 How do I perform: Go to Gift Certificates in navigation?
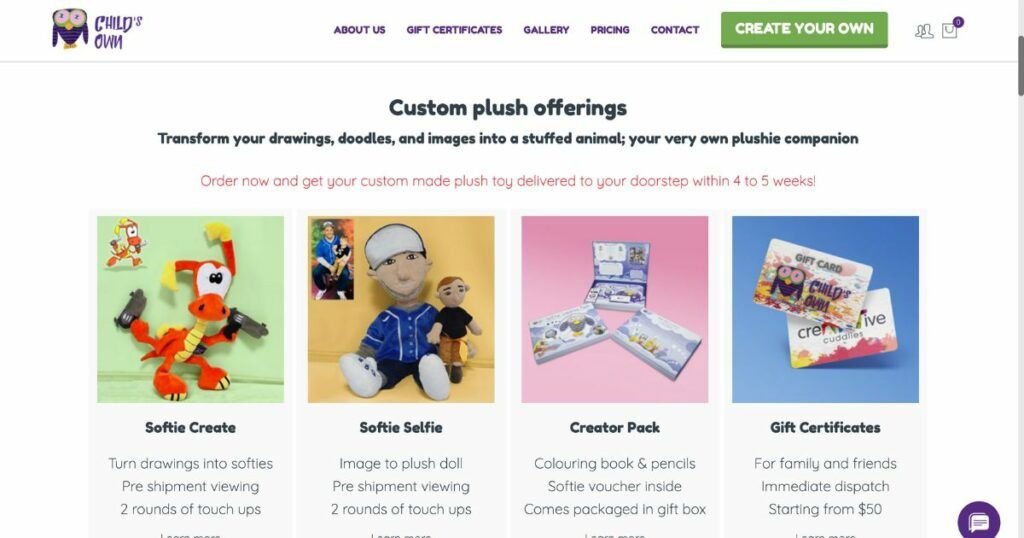click(x=454, y=30)
